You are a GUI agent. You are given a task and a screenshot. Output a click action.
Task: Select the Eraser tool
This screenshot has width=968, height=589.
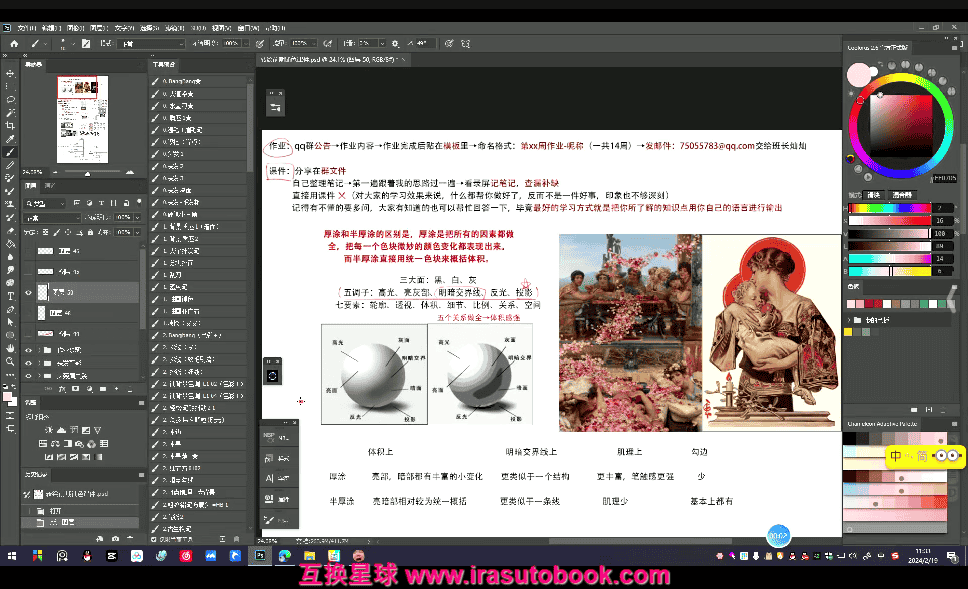click(10, 230)
